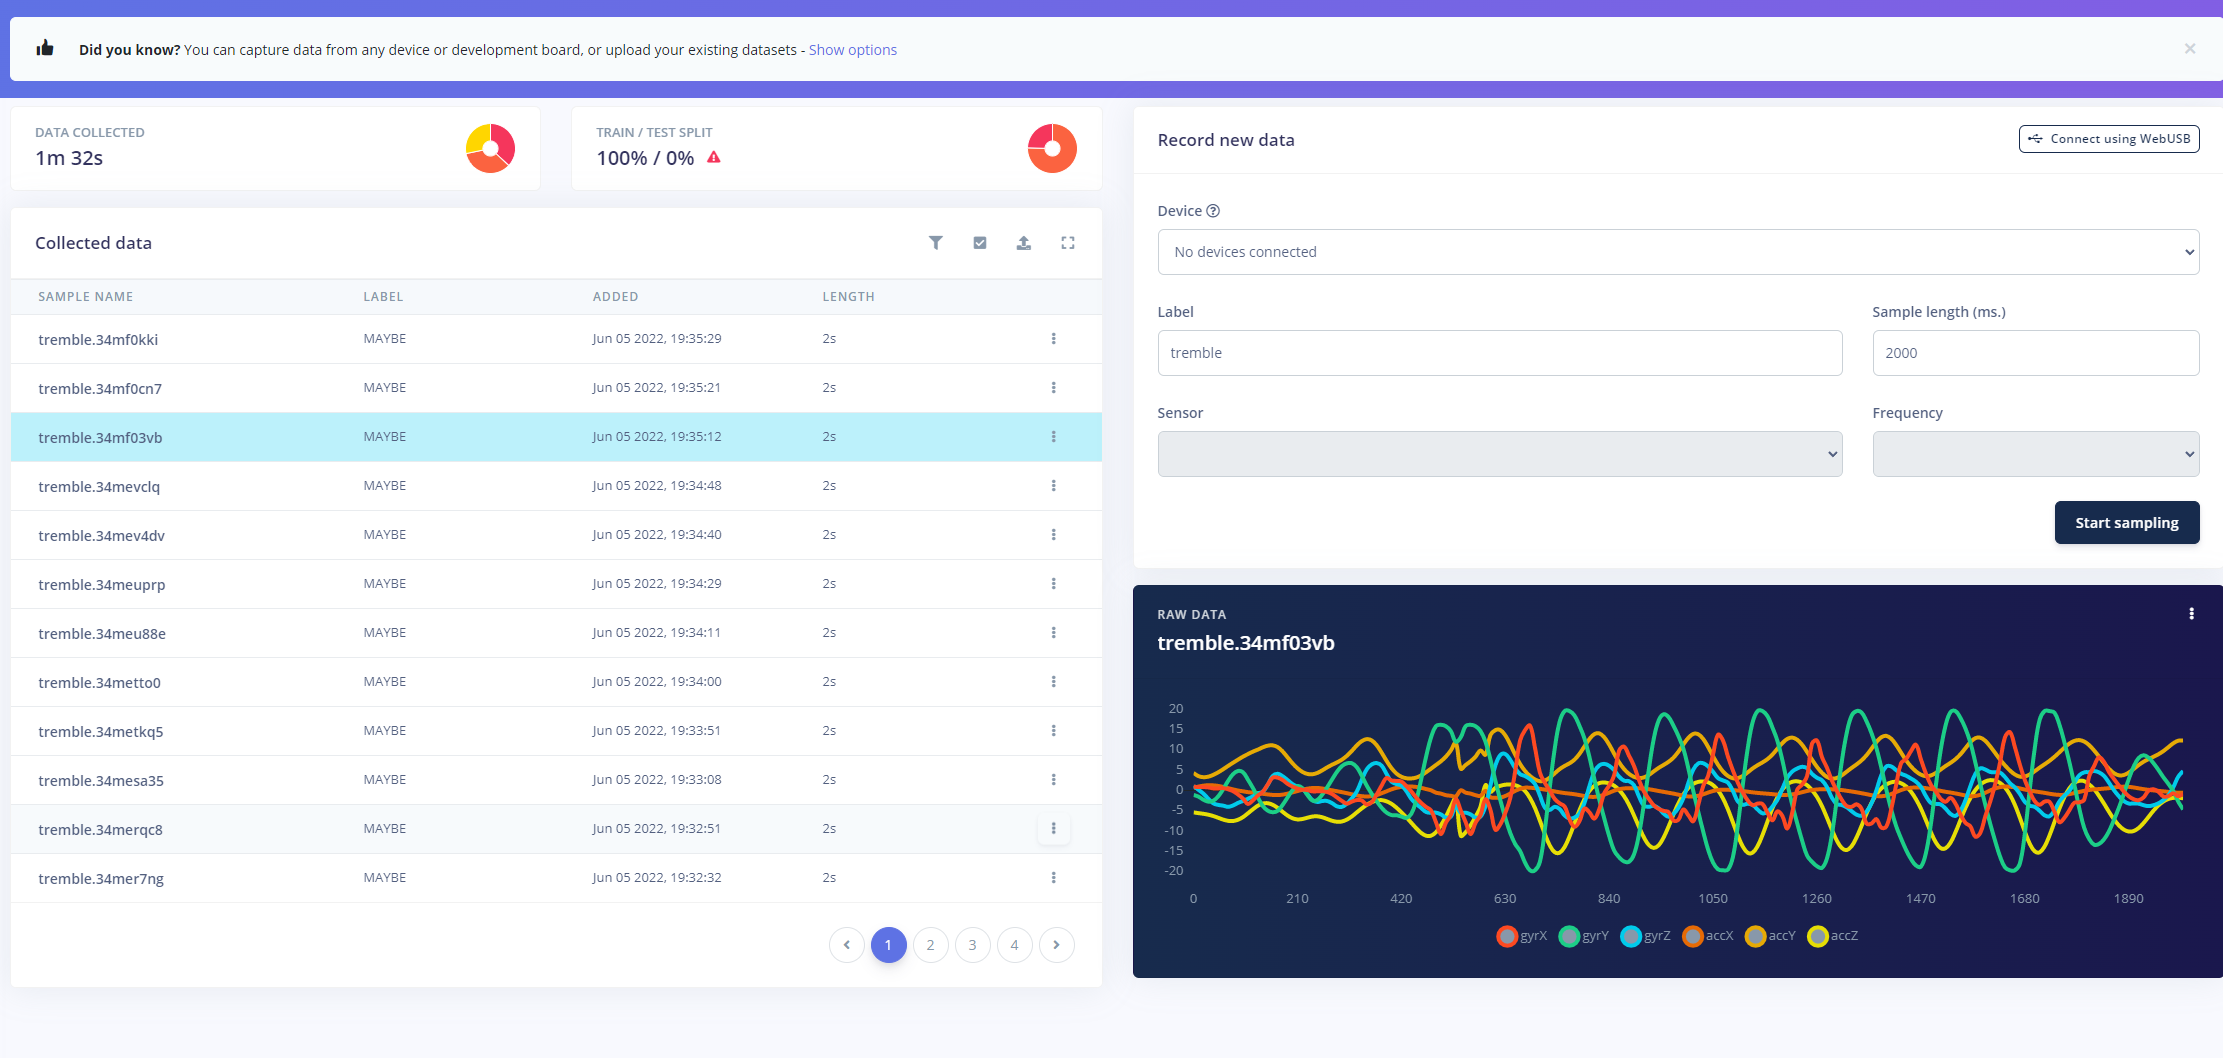Toggle gyrY series in chart legend
This screenshot has height=1058, width=2223.
[x=1584, y=936]
